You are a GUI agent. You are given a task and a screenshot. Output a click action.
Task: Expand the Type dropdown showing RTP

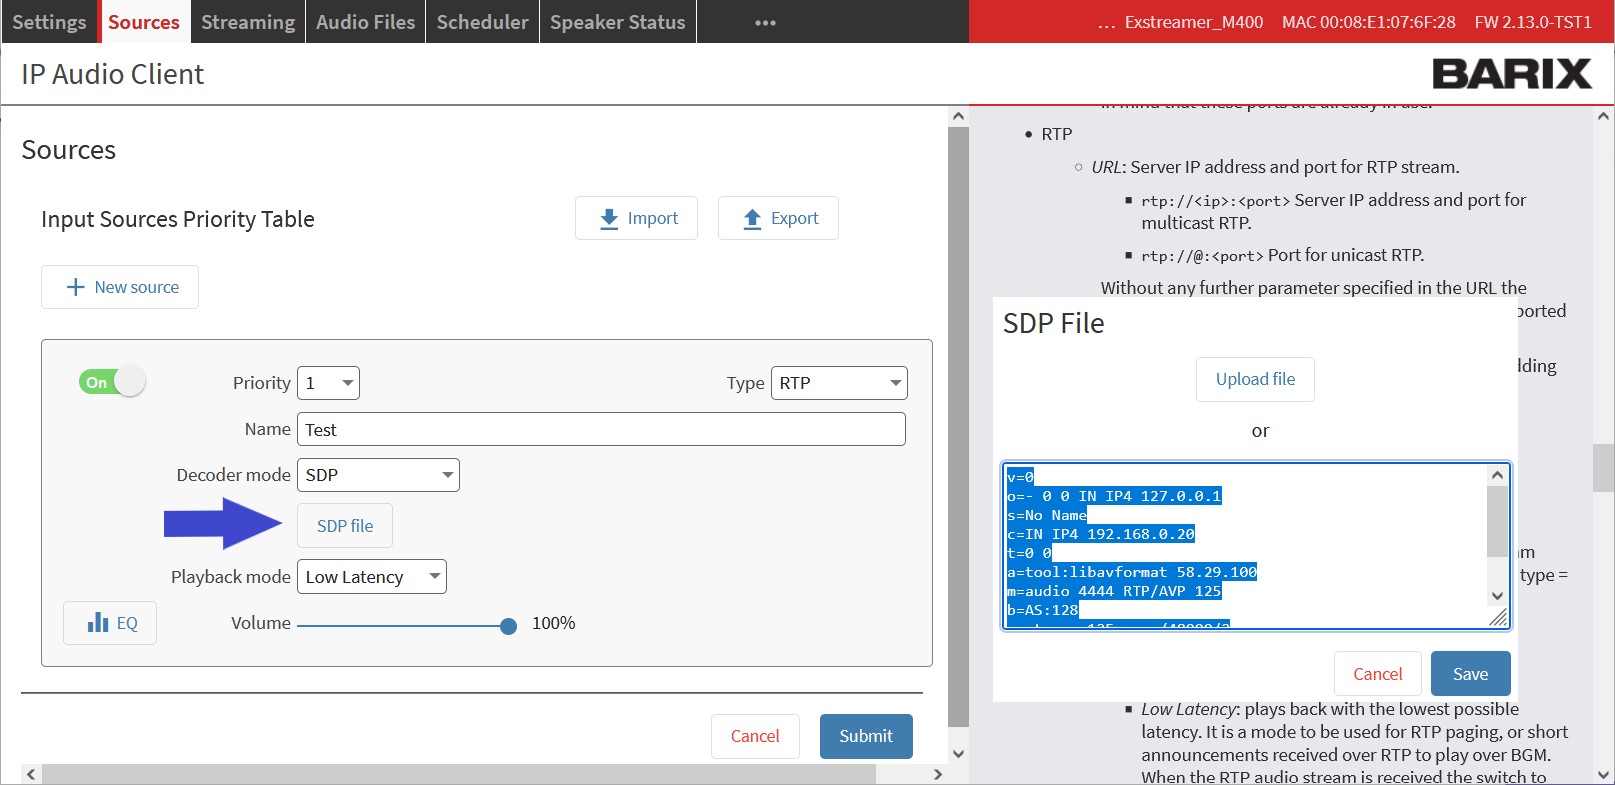[x=838, y=383]
